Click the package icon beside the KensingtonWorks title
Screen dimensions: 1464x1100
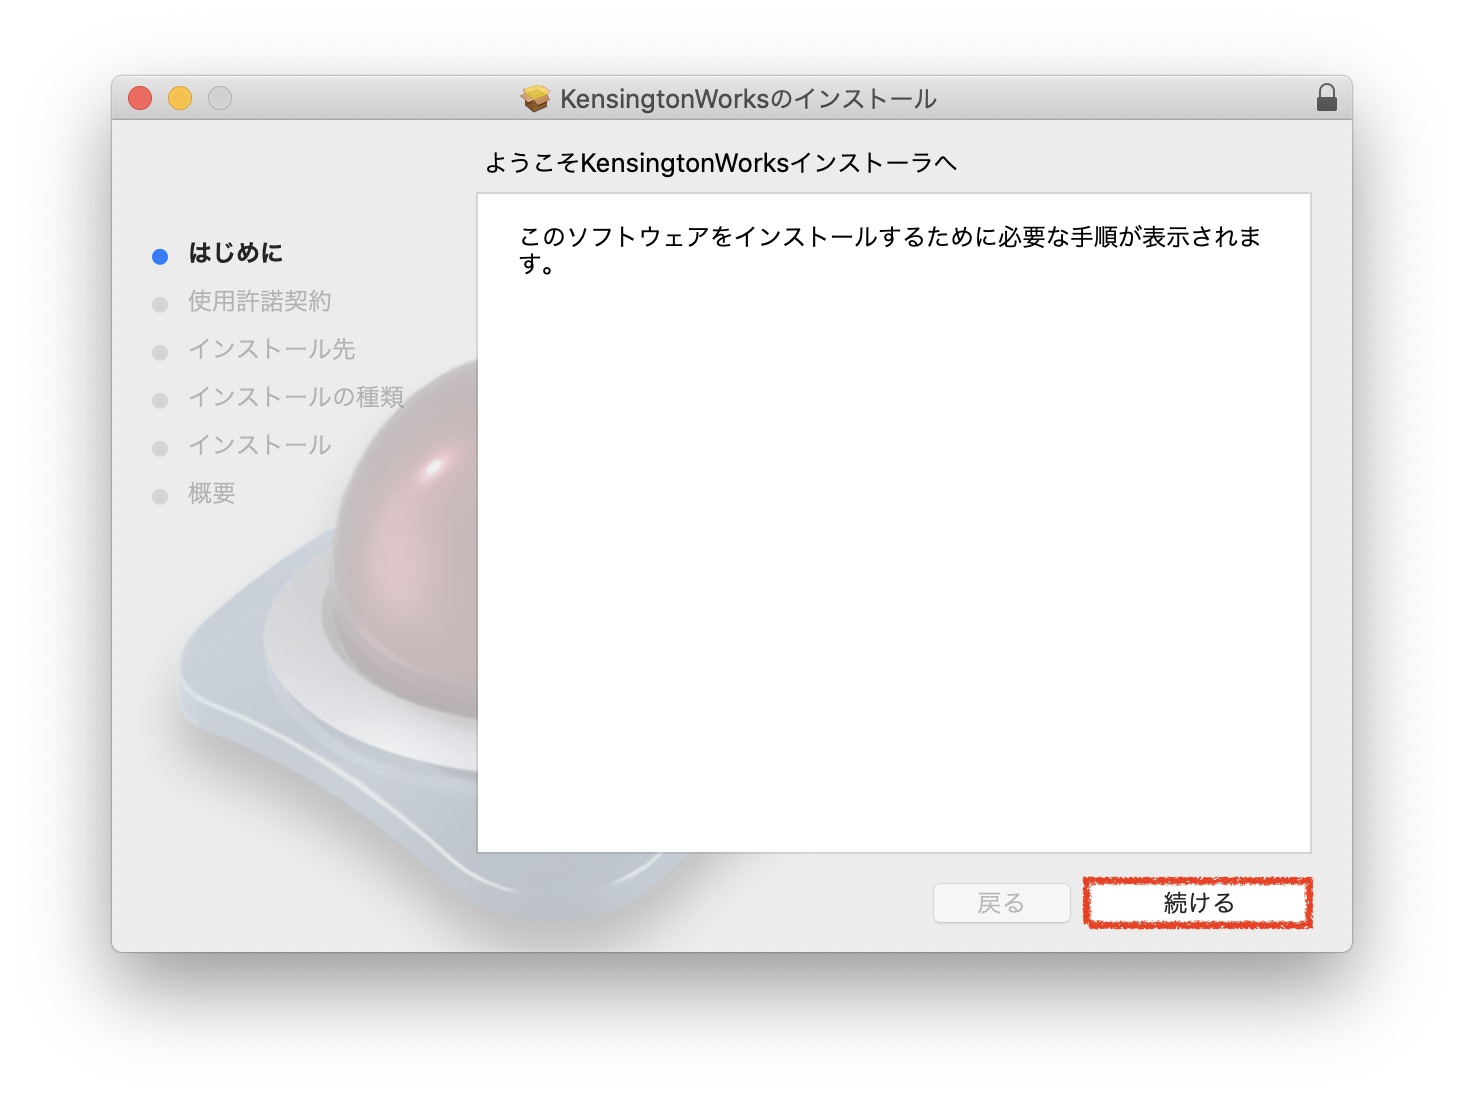coord(536,98)
